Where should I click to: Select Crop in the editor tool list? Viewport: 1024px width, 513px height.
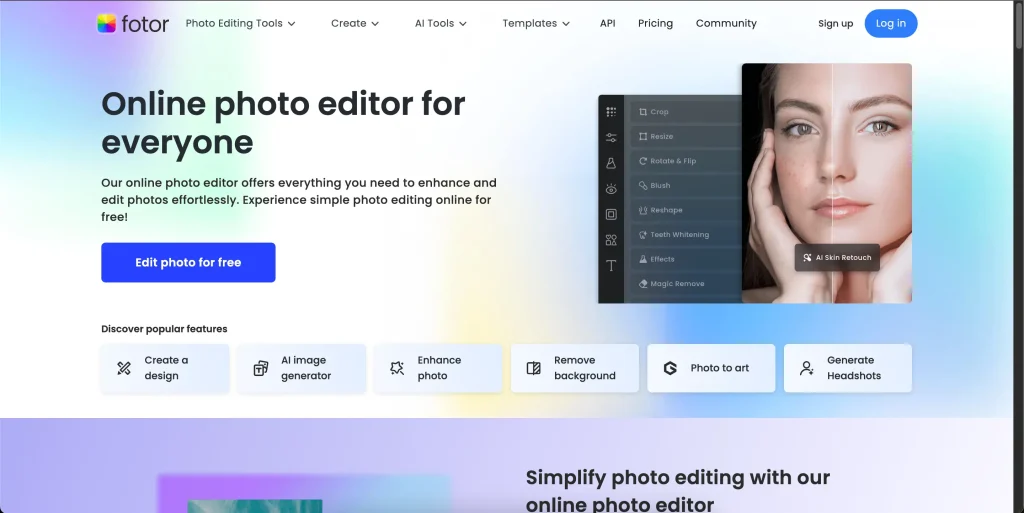[x=685, y=112]
